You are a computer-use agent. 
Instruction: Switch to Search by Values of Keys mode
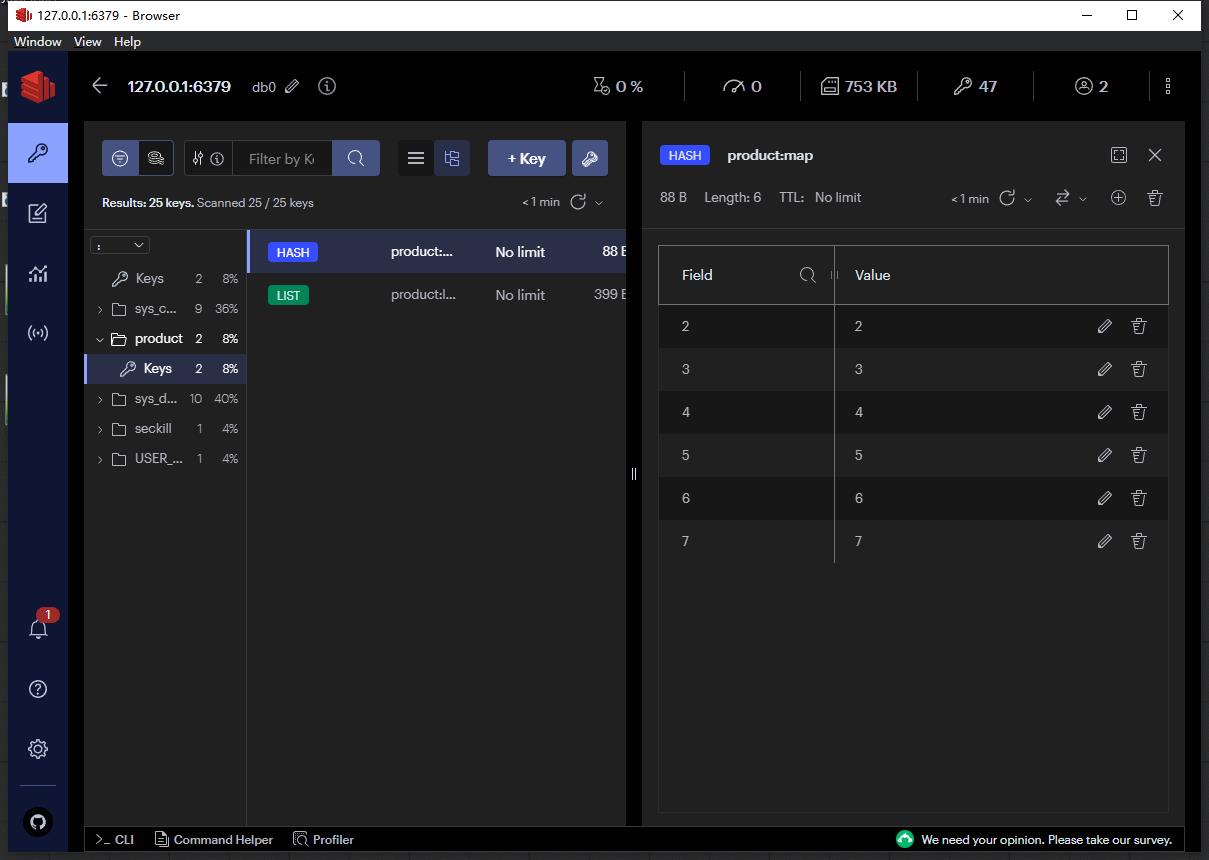[156, 158]
